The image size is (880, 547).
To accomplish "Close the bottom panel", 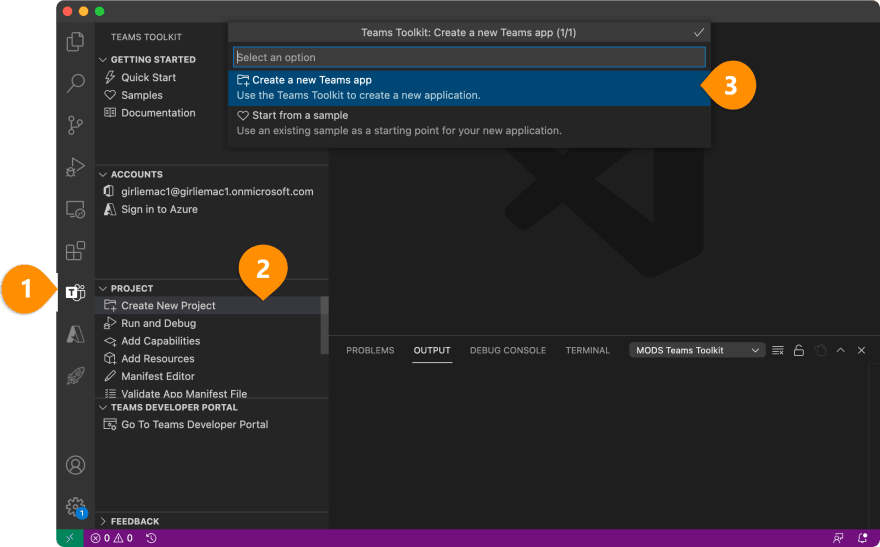I will 861,350.
